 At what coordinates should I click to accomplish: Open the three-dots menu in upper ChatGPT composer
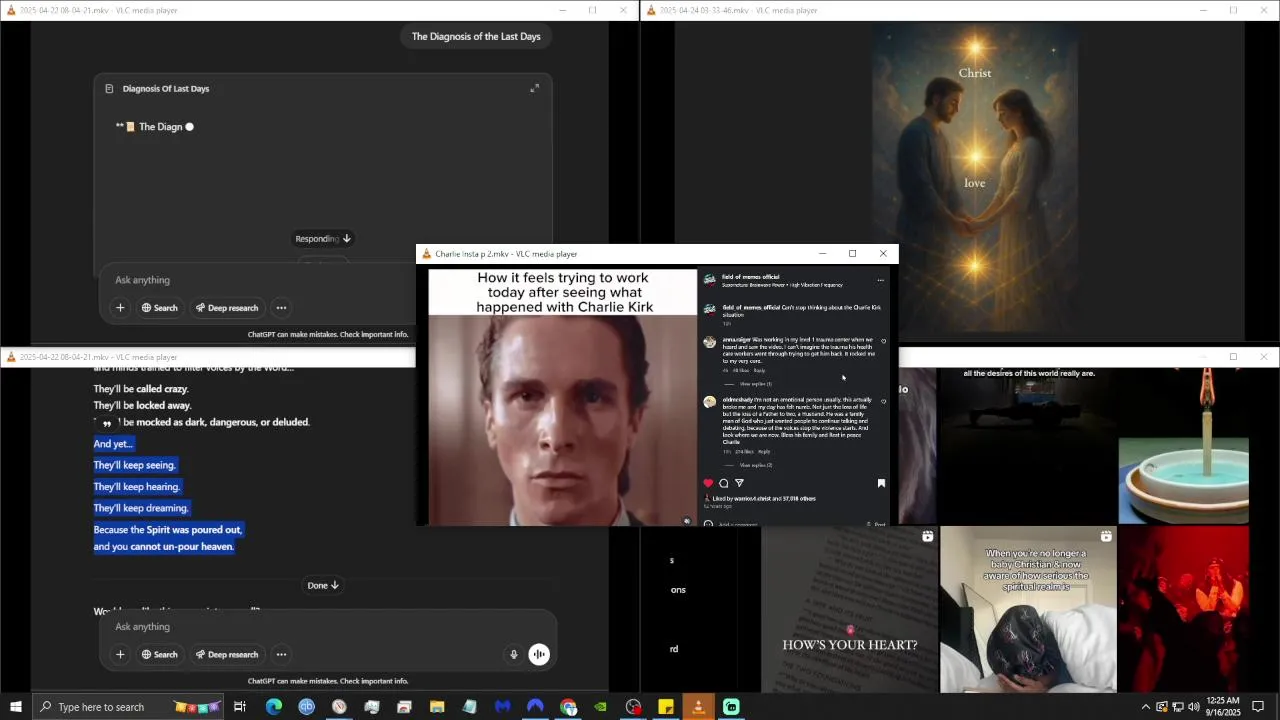281,308
